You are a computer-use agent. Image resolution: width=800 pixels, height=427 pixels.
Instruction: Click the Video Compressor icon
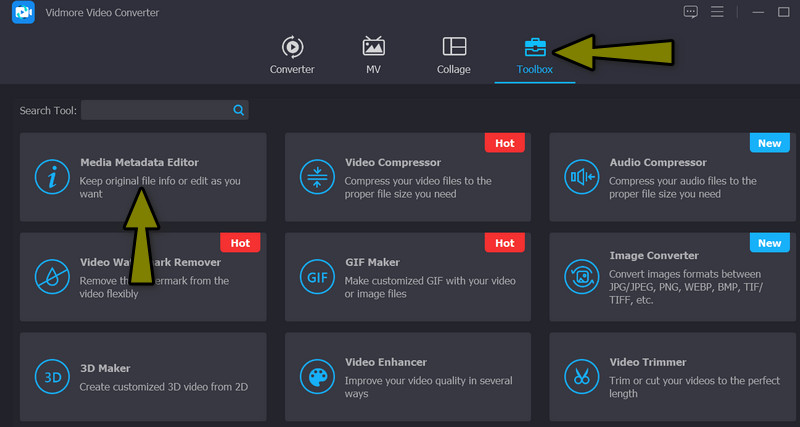(317, 176)
